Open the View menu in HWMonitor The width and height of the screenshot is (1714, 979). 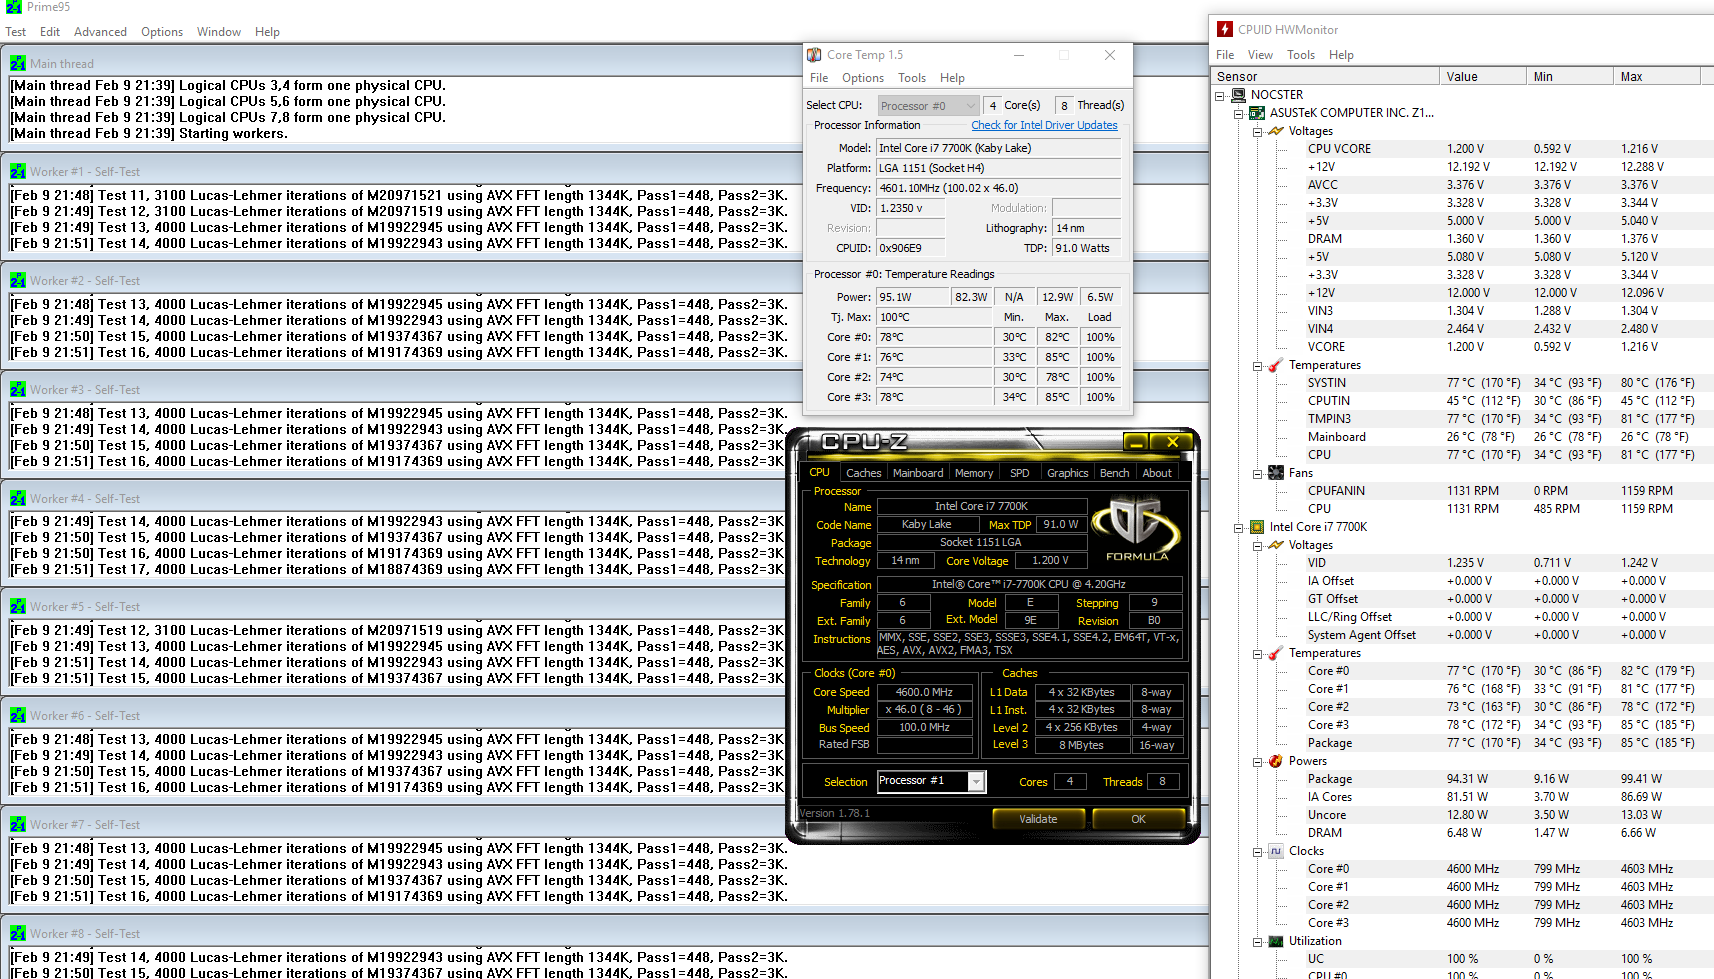coord(1260,55)
